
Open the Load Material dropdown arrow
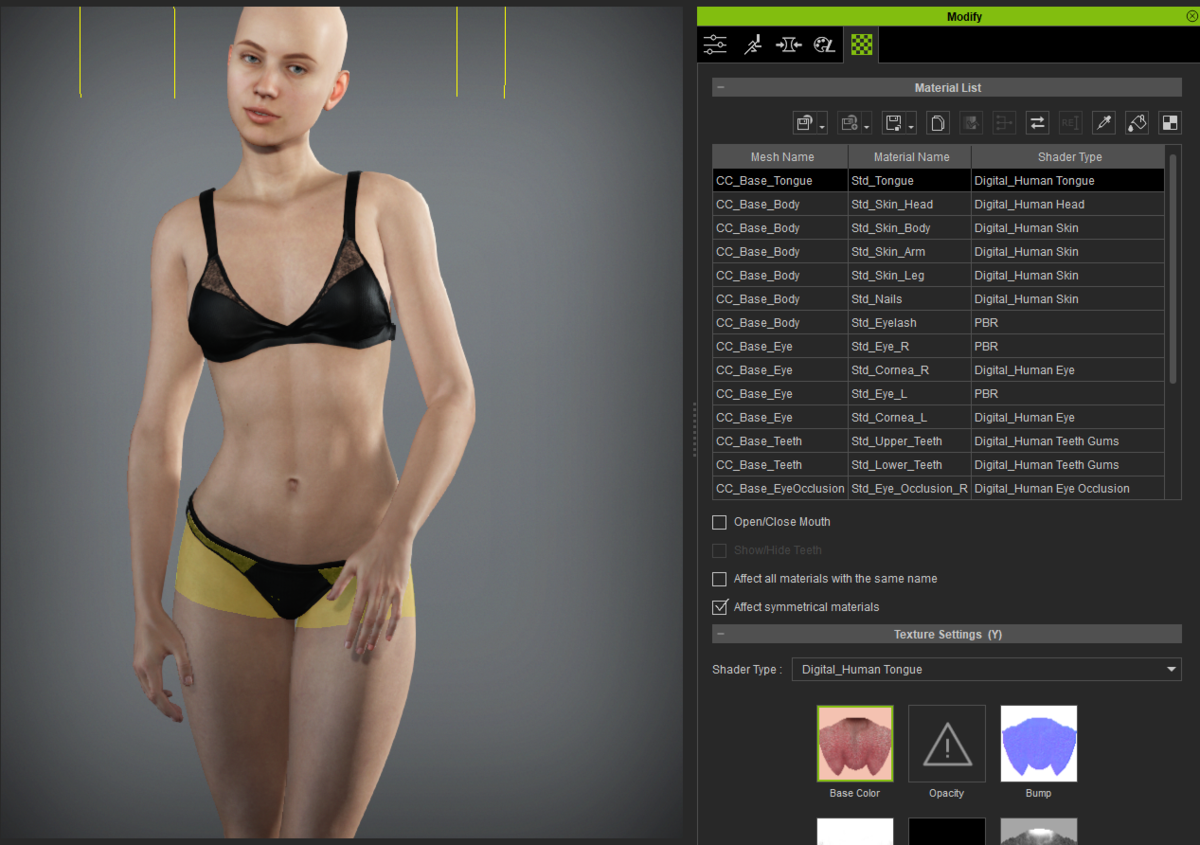pyautogui.click(x=822, y=127)
